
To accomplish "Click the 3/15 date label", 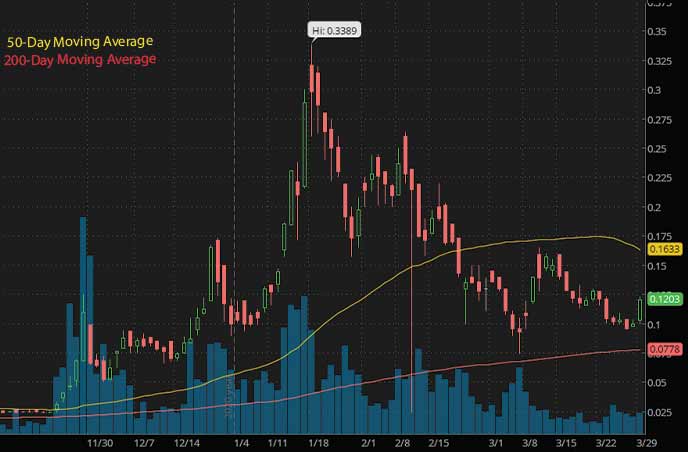I will coord(566,443).
